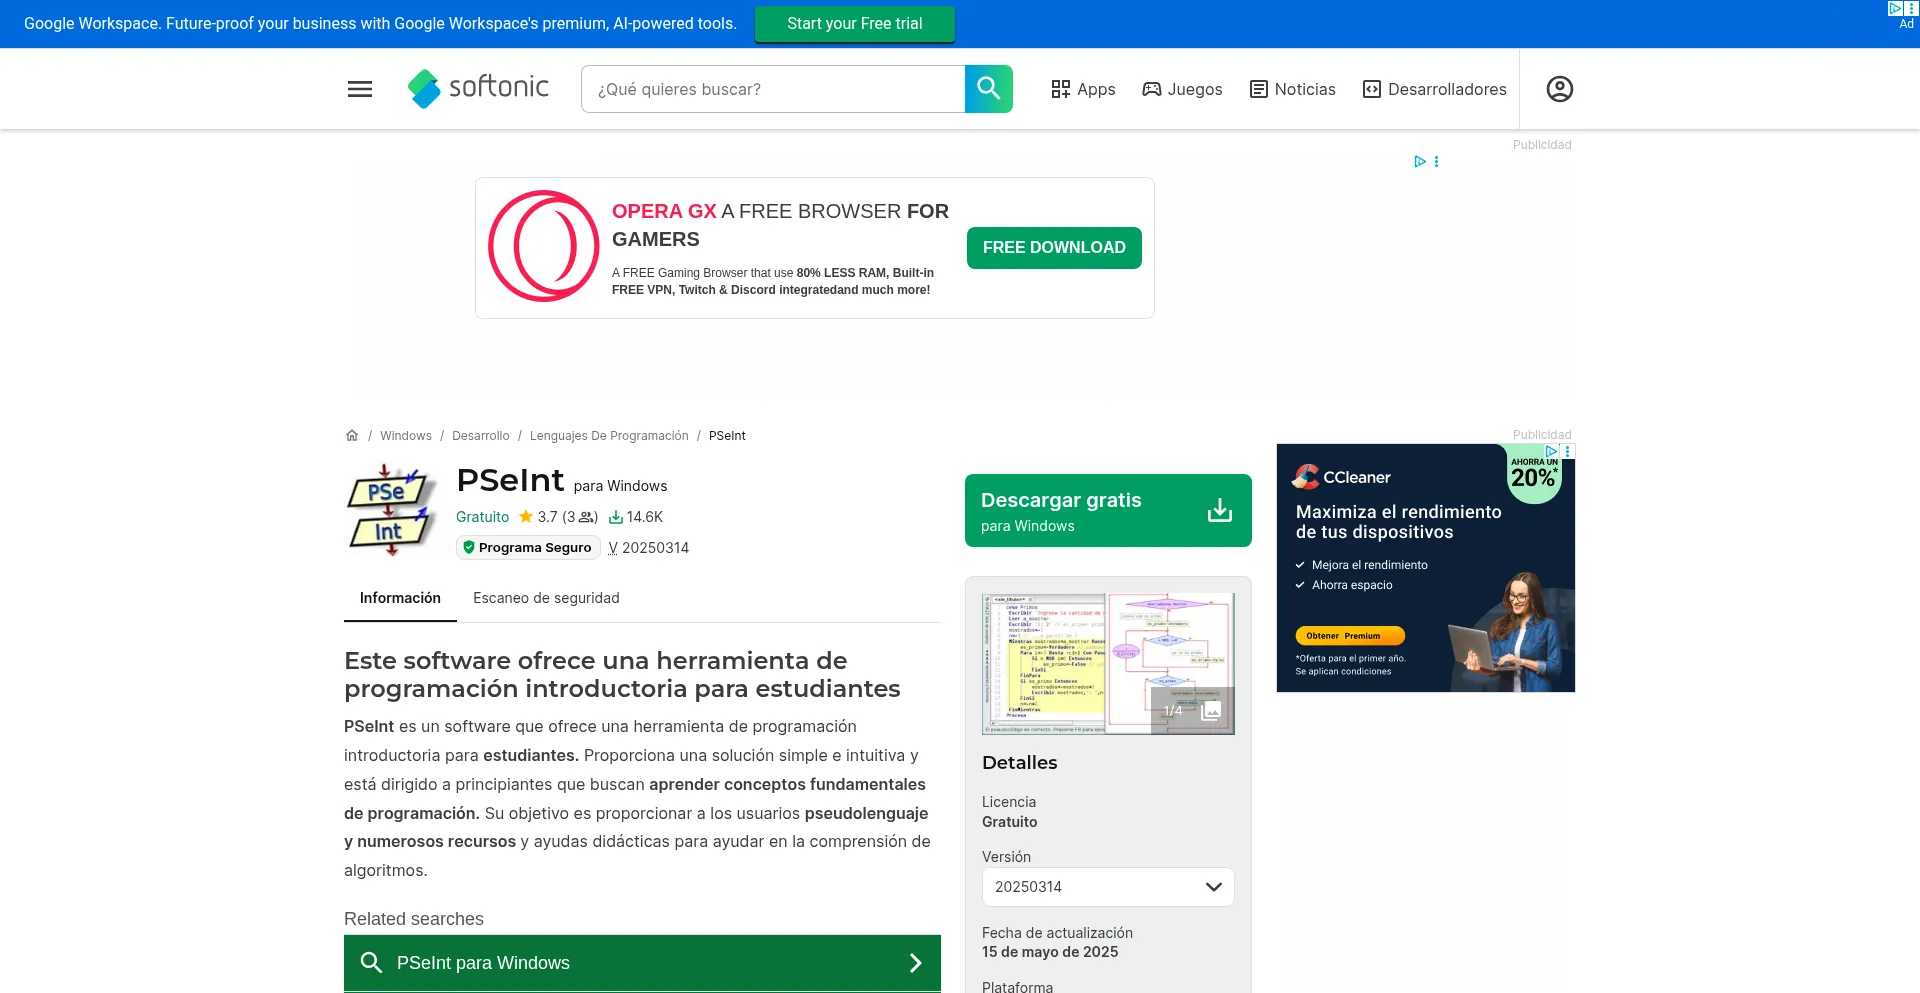Viewport: 1920px width, 993px height.
Task: Switch to the Escaneo de seguridad tab
Action: 546,597
